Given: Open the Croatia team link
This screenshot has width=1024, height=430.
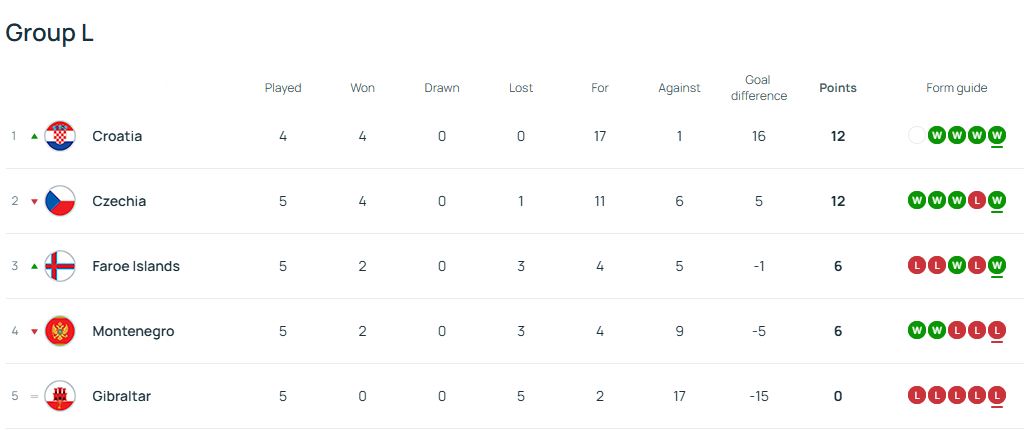Looking at the screenshot, I should point(117,136).
